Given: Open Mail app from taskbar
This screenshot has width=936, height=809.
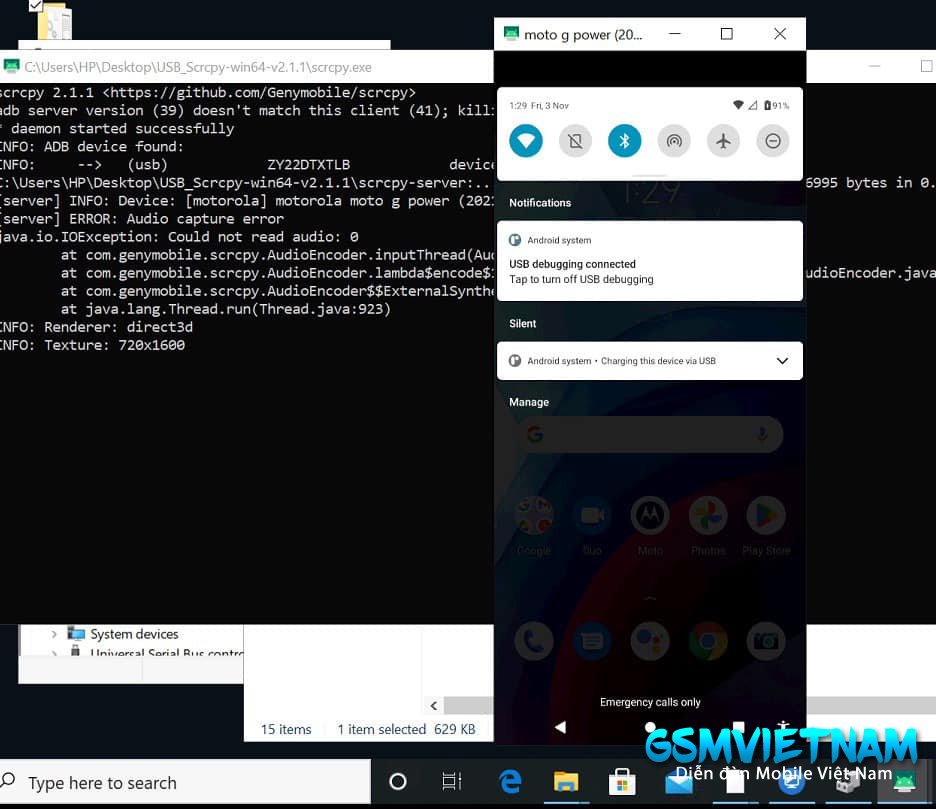Looking at the screenshot, I should [679, 783].
